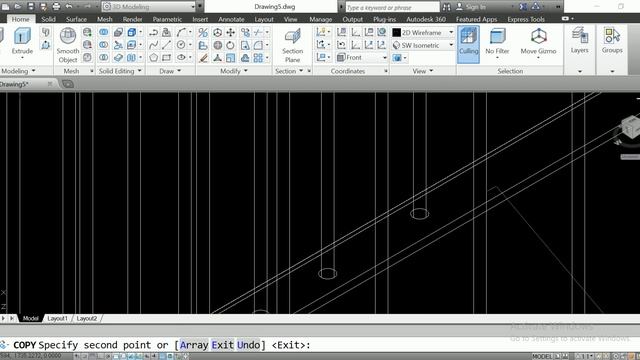The image size is (640, 360).
Task: Select the Rotate modify tool
Action: [x=231, y=45]
